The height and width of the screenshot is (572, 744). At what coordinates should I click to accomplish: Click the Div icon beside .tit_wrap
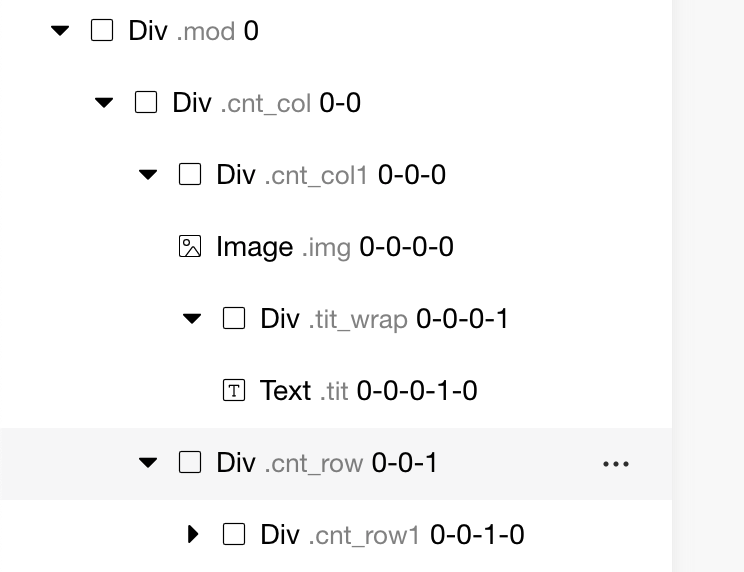point(234,319)
